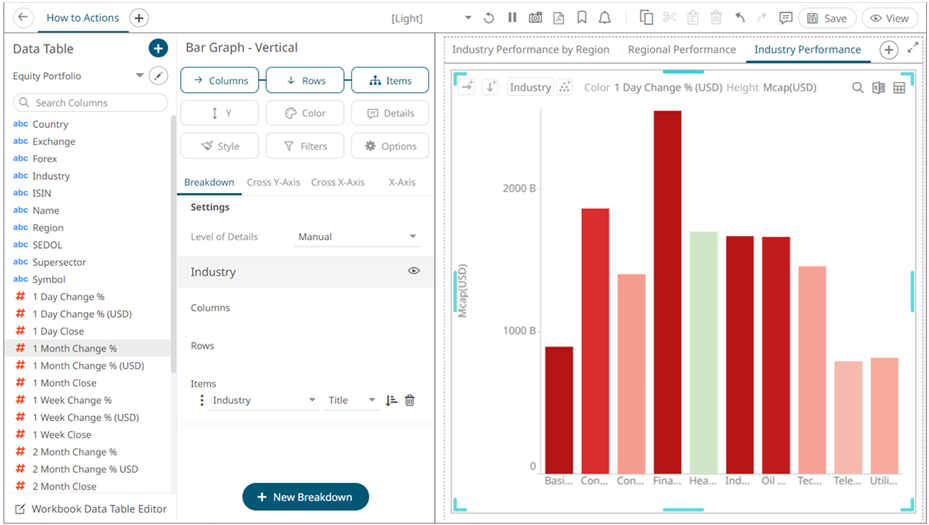This screenshot has height=525, width=929.
Task: Toggle visibility eye for Industry breakdown
Action: tap(413, 271)
